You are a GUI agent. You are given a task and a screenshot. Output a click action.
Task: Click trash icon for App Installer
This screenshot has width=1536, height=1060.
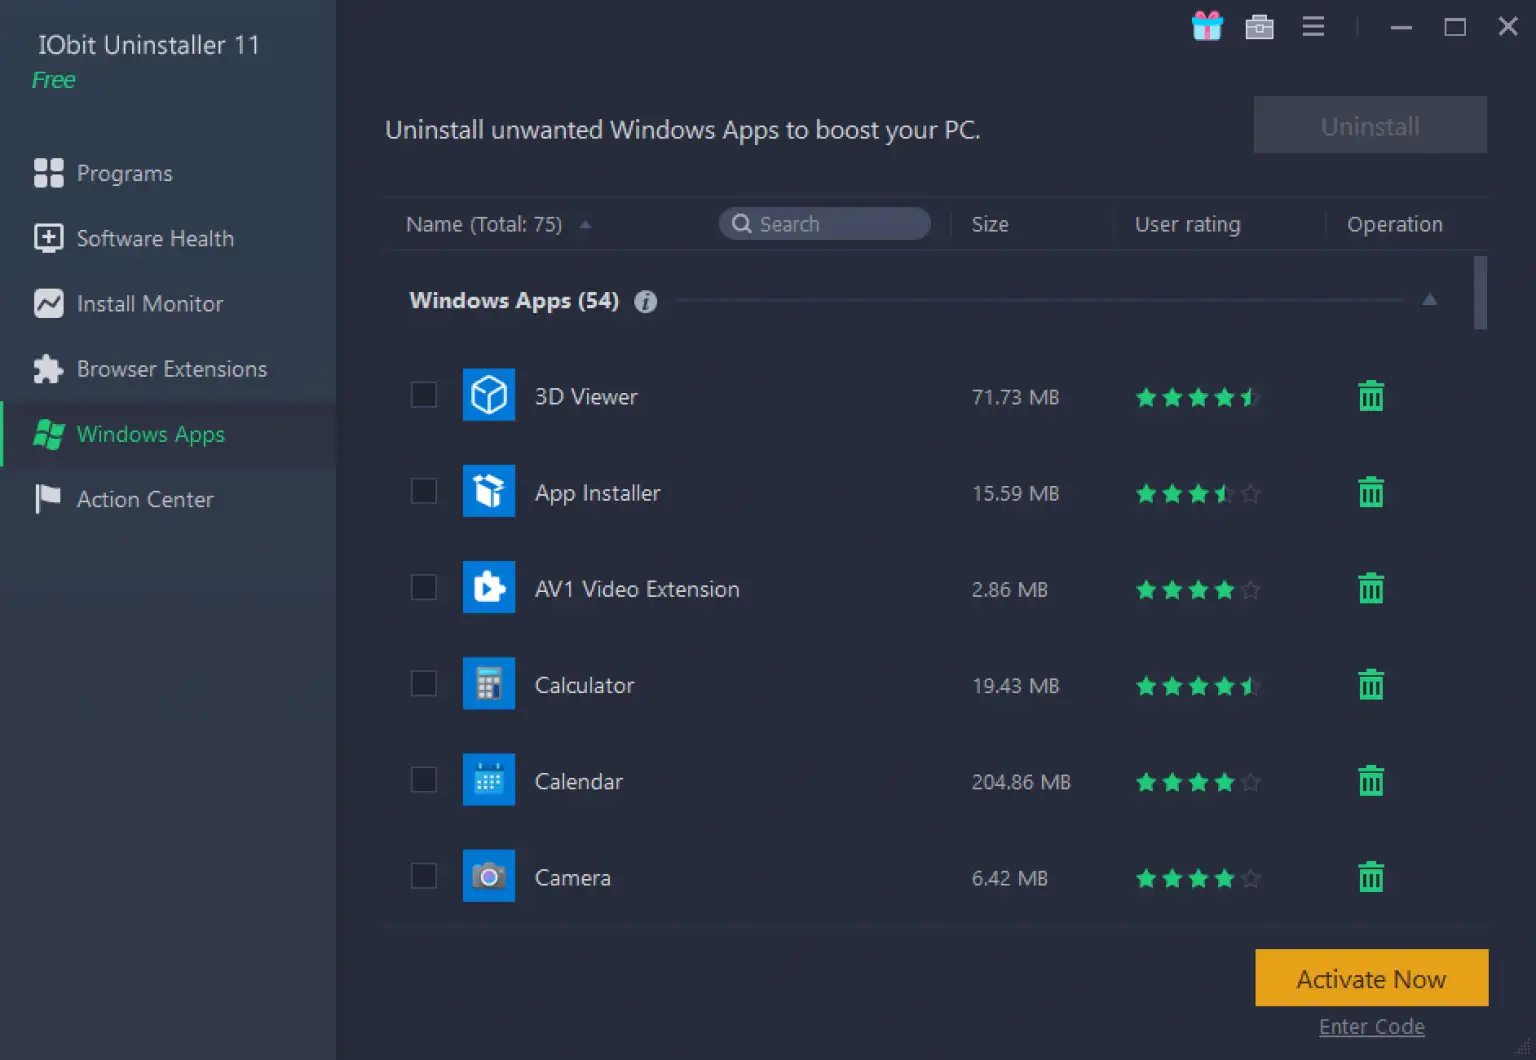tap(1371, 492)
